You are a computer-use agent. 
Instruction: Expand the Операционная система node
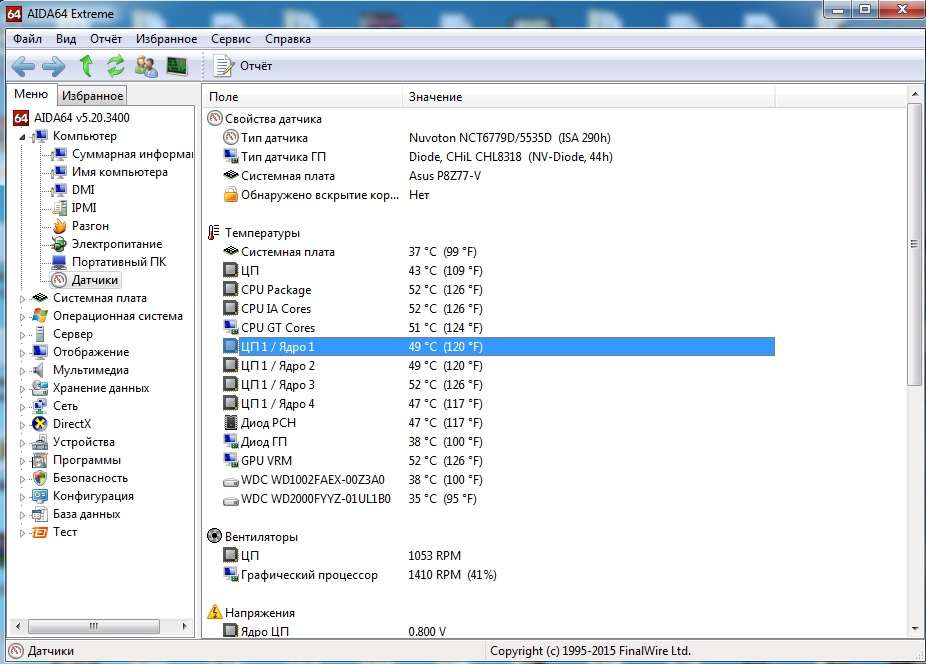pyautogui.click(x=22, y=317)
